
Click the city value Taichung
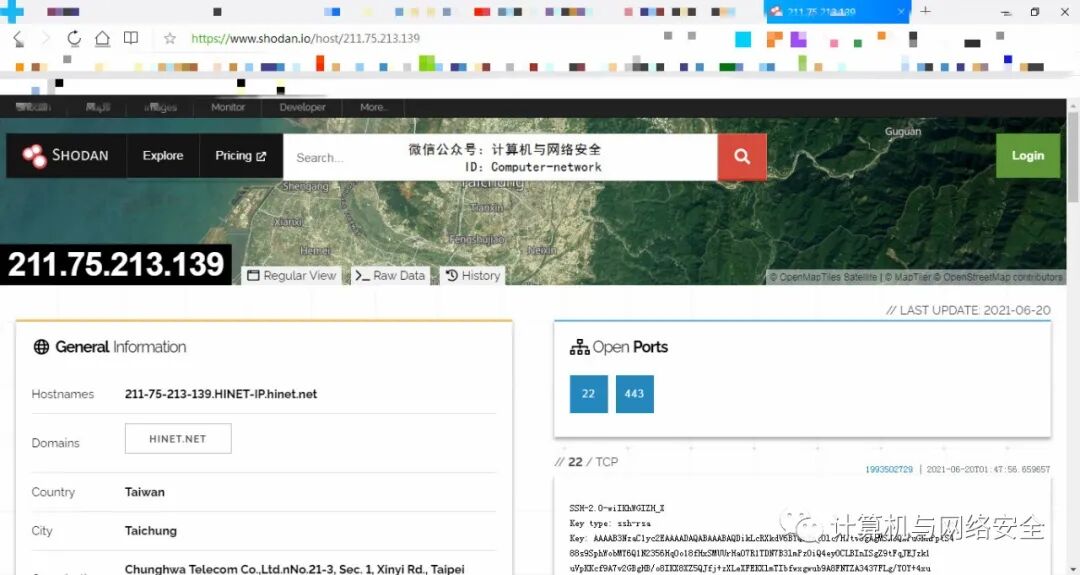click(x=151, y=530)
